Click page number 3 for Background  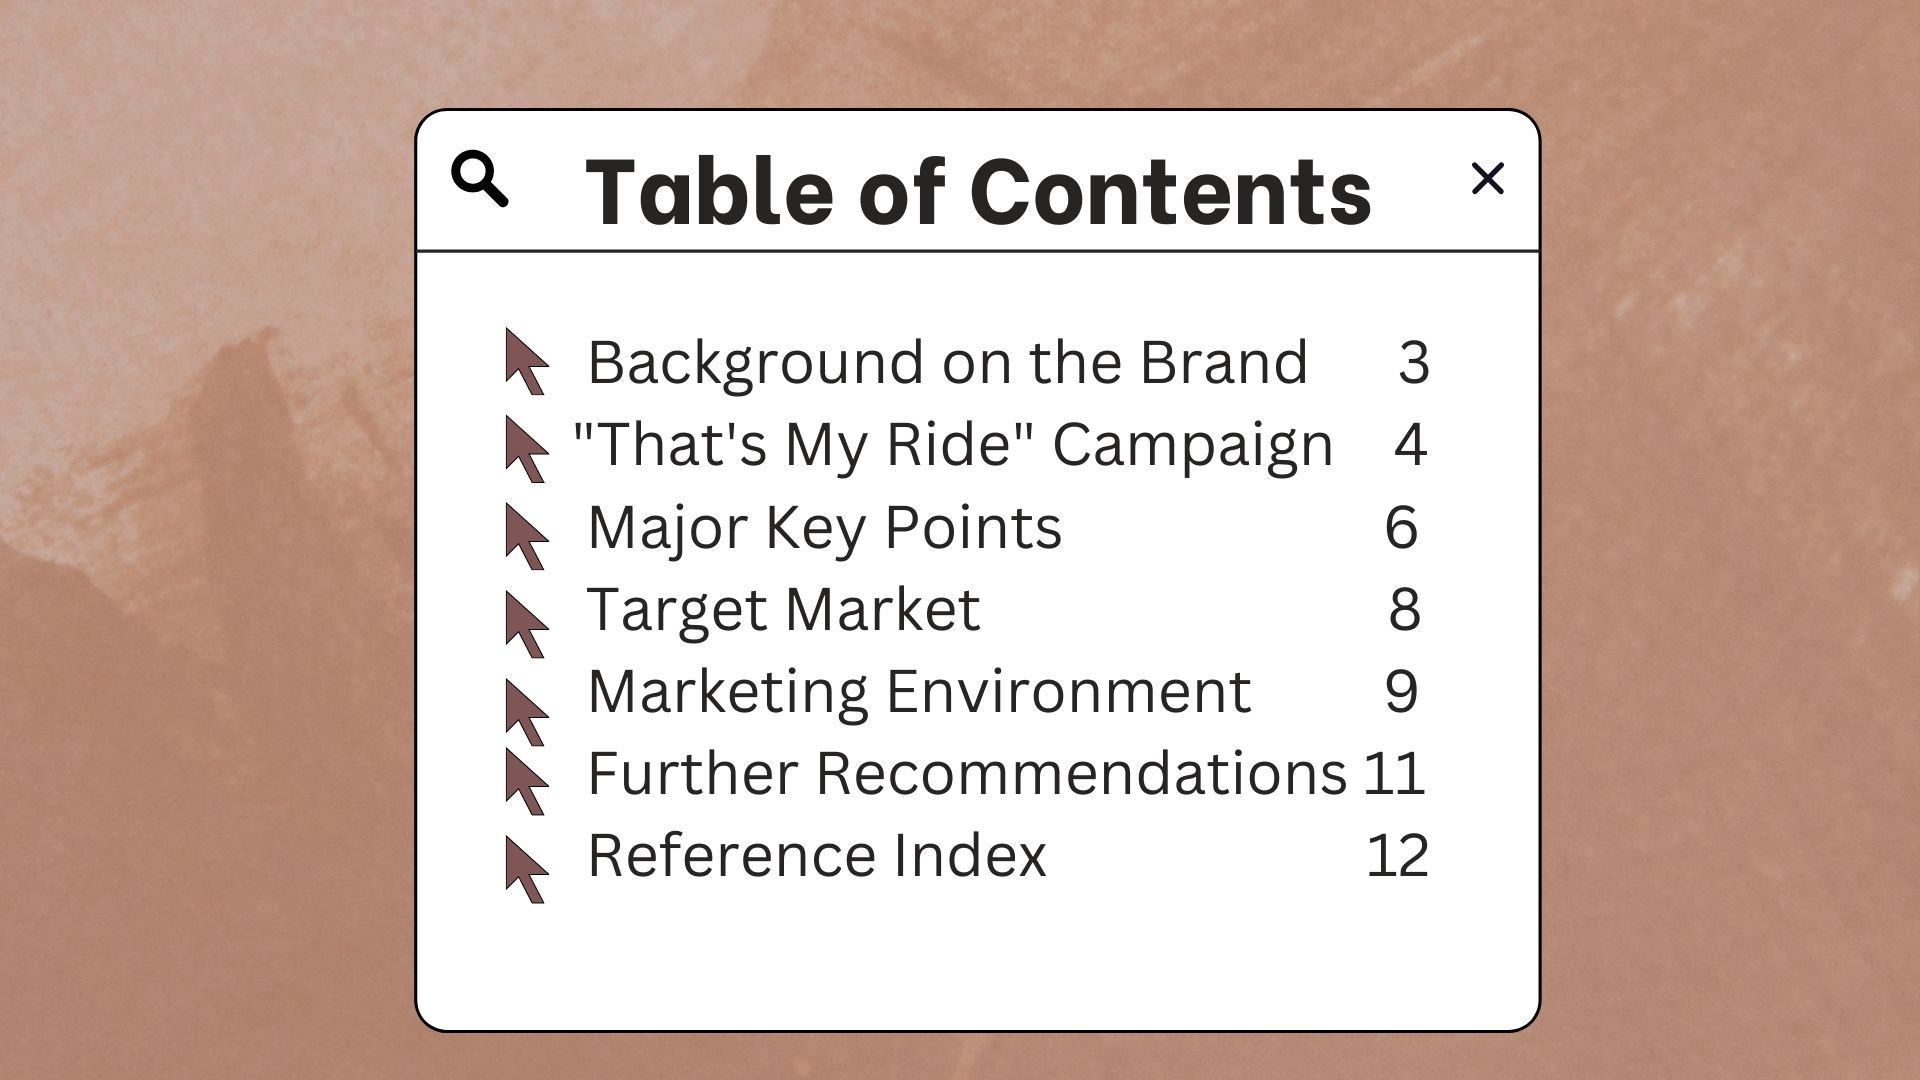[x=1413, y=362]
